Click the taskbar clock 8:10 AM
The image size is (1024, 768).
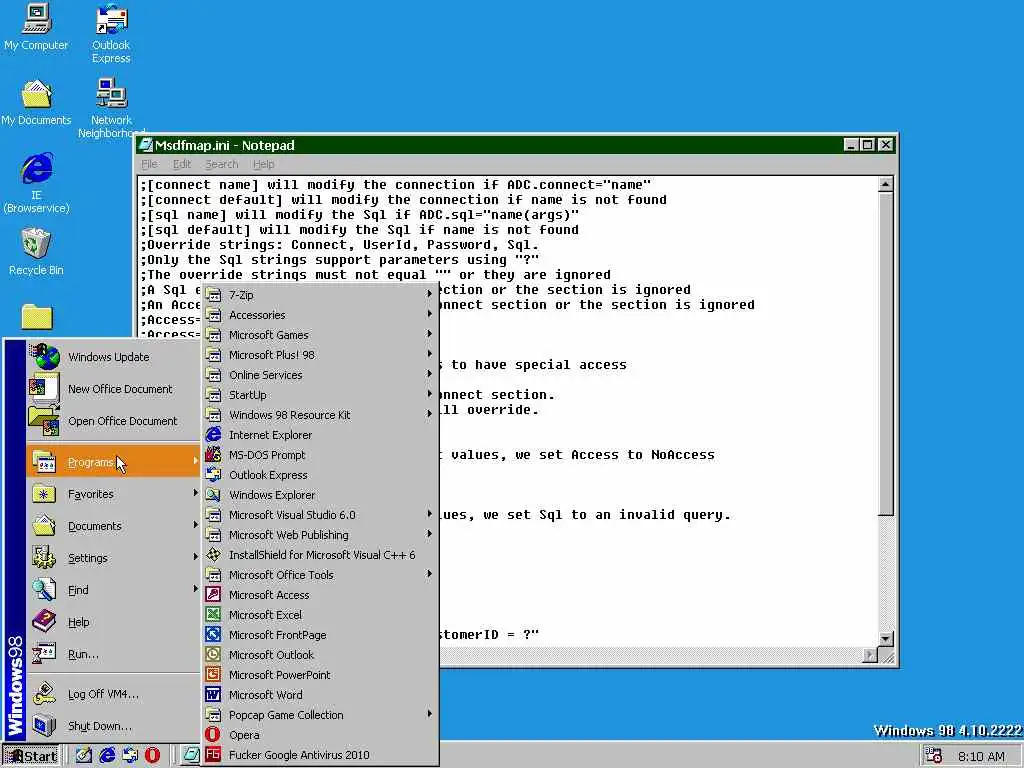(982, 756)
